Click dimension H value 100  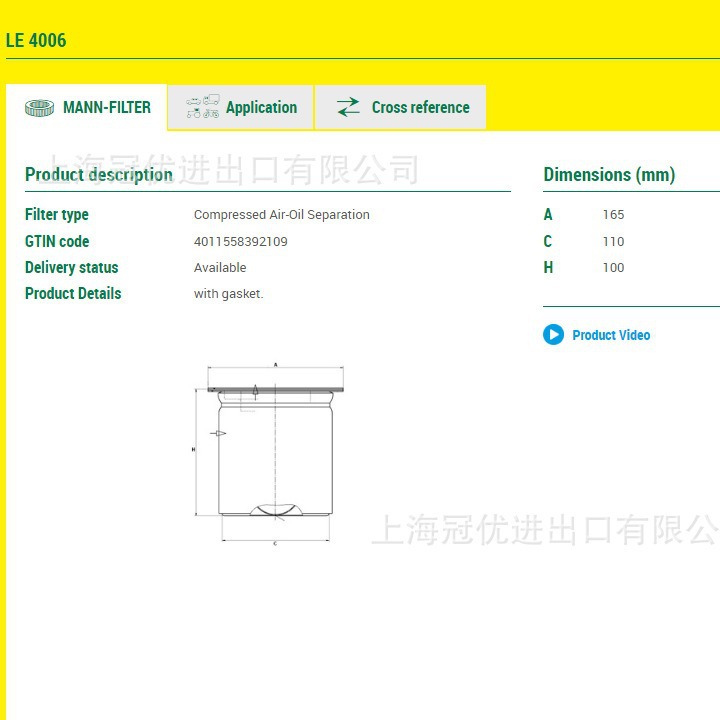613,267
